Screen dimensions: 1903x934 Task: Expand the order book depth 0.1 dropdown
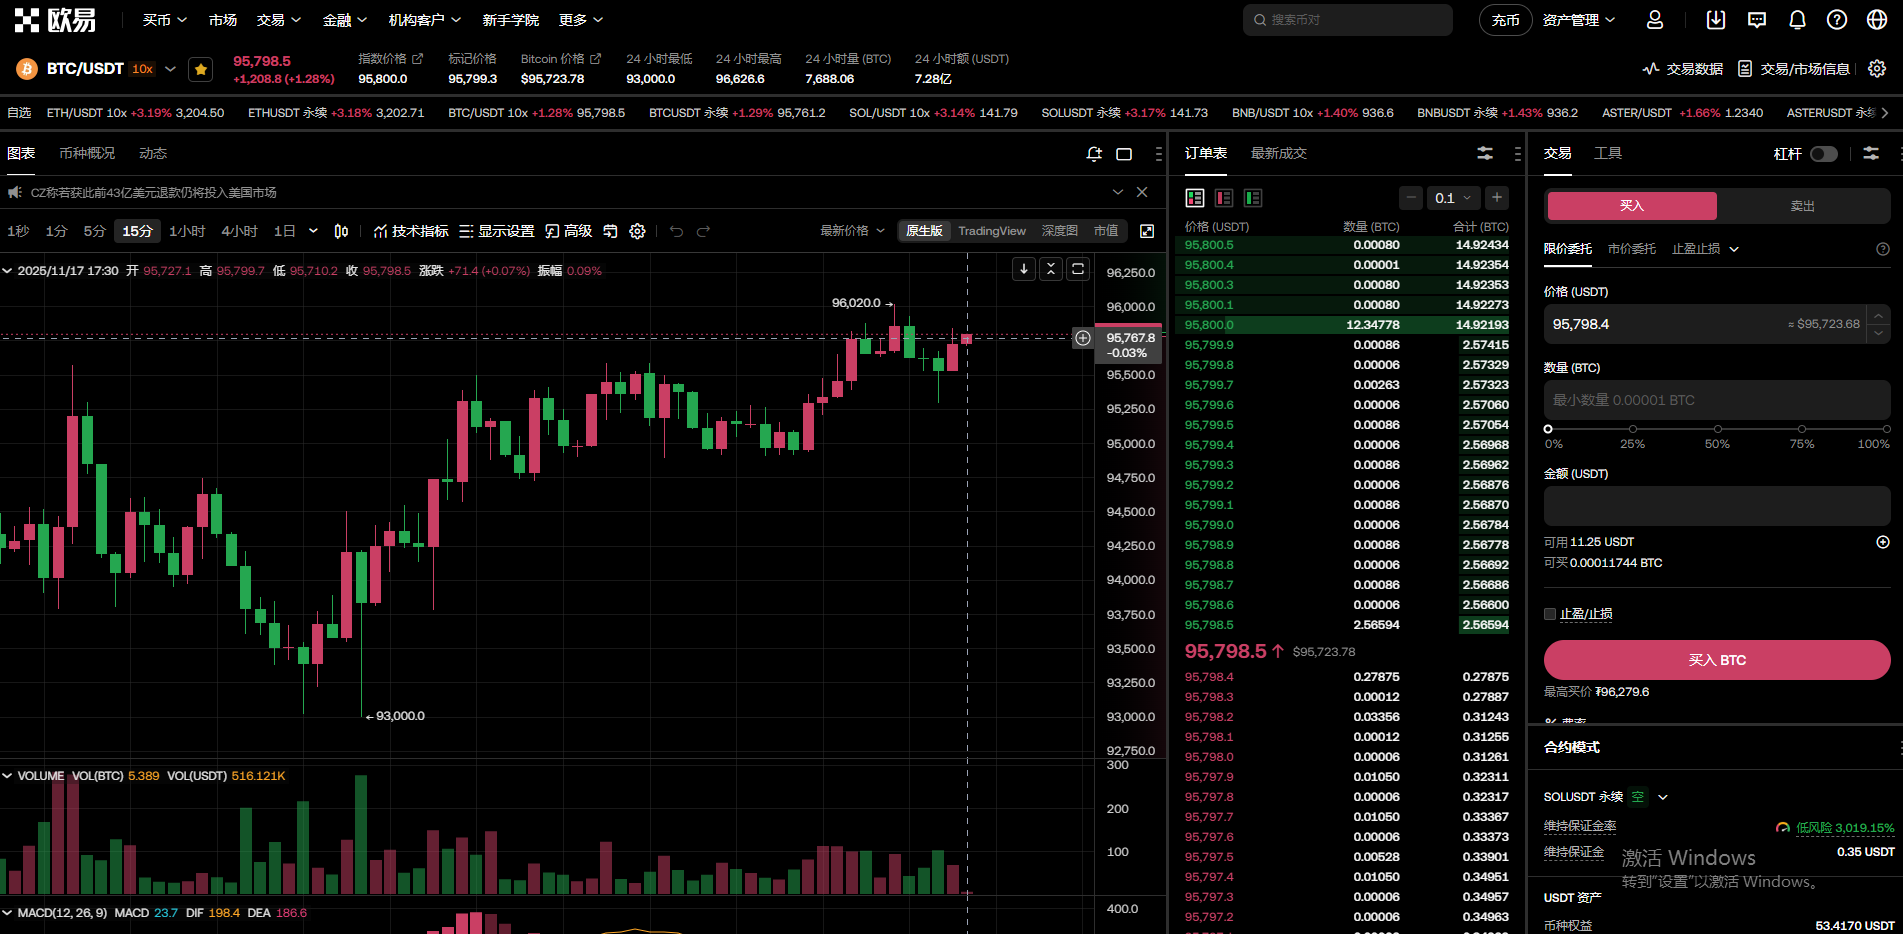(1454, 198)
